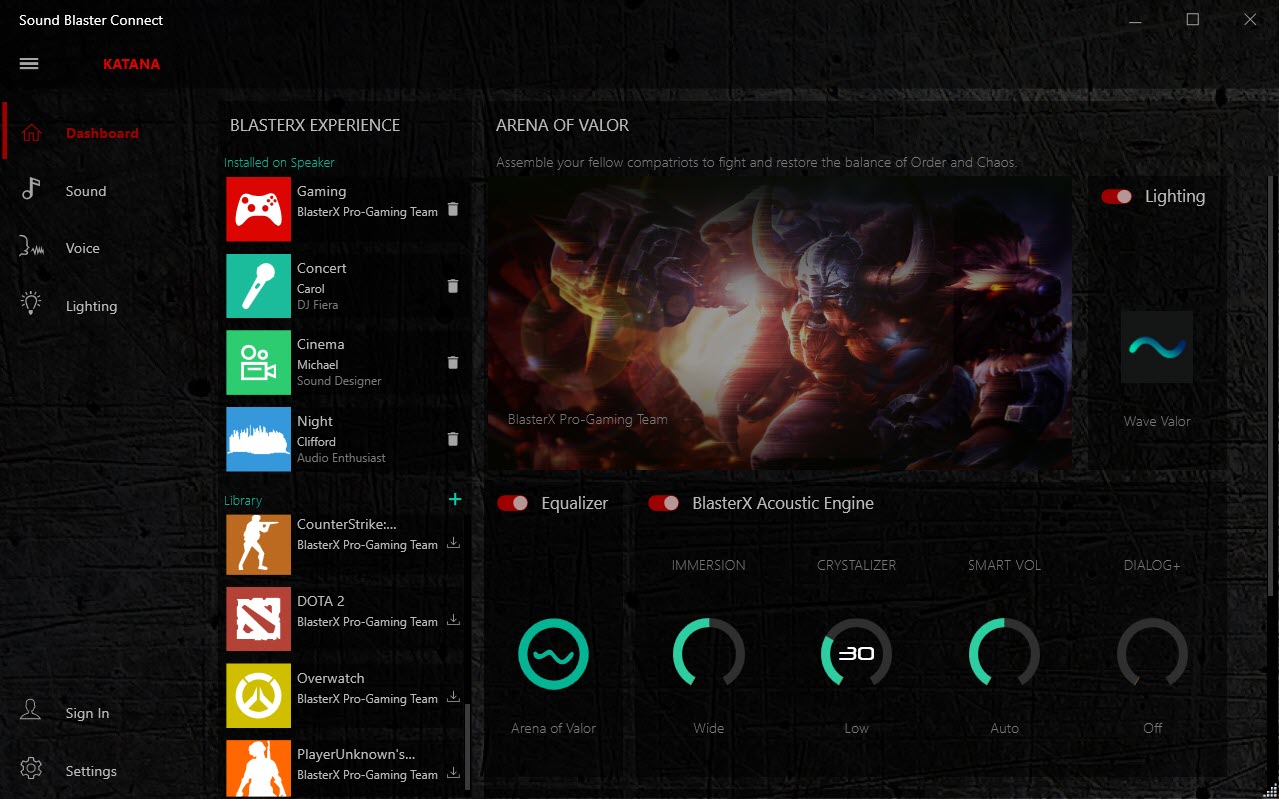This screenshot has width=1279, height=799.
Task: Download the Overwatch profile
Action: click(x=453, y=697)
